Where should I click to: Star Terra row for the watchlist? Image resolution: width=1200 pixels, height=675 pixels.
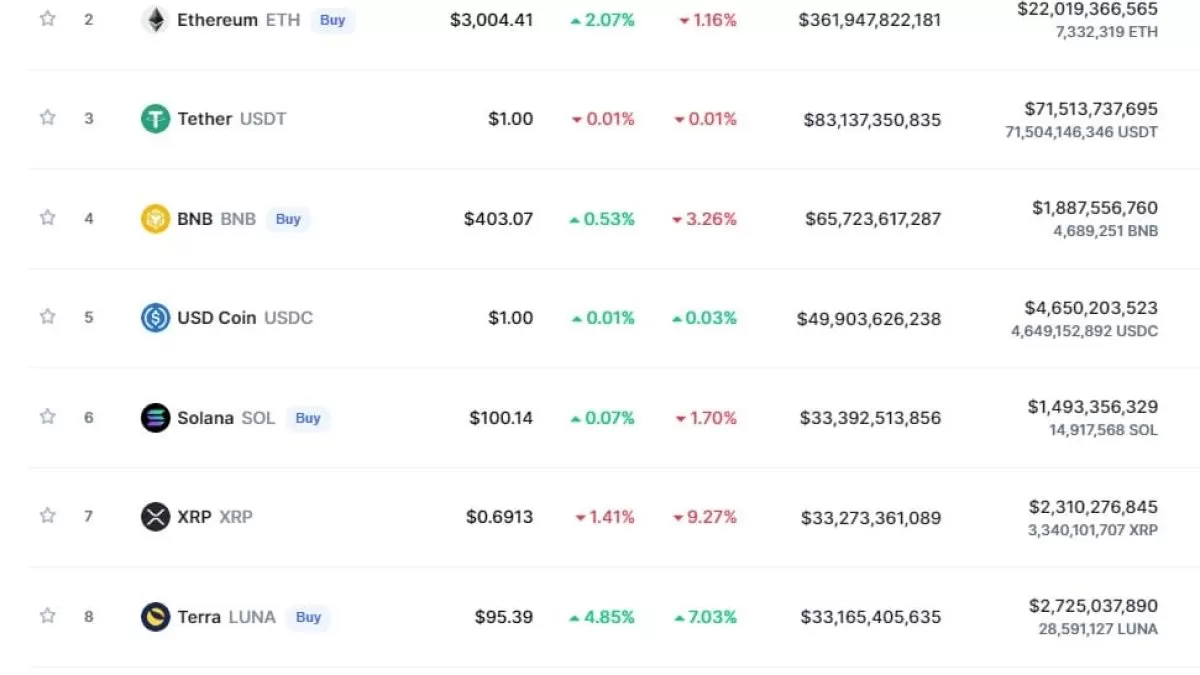tap(47, 615)
